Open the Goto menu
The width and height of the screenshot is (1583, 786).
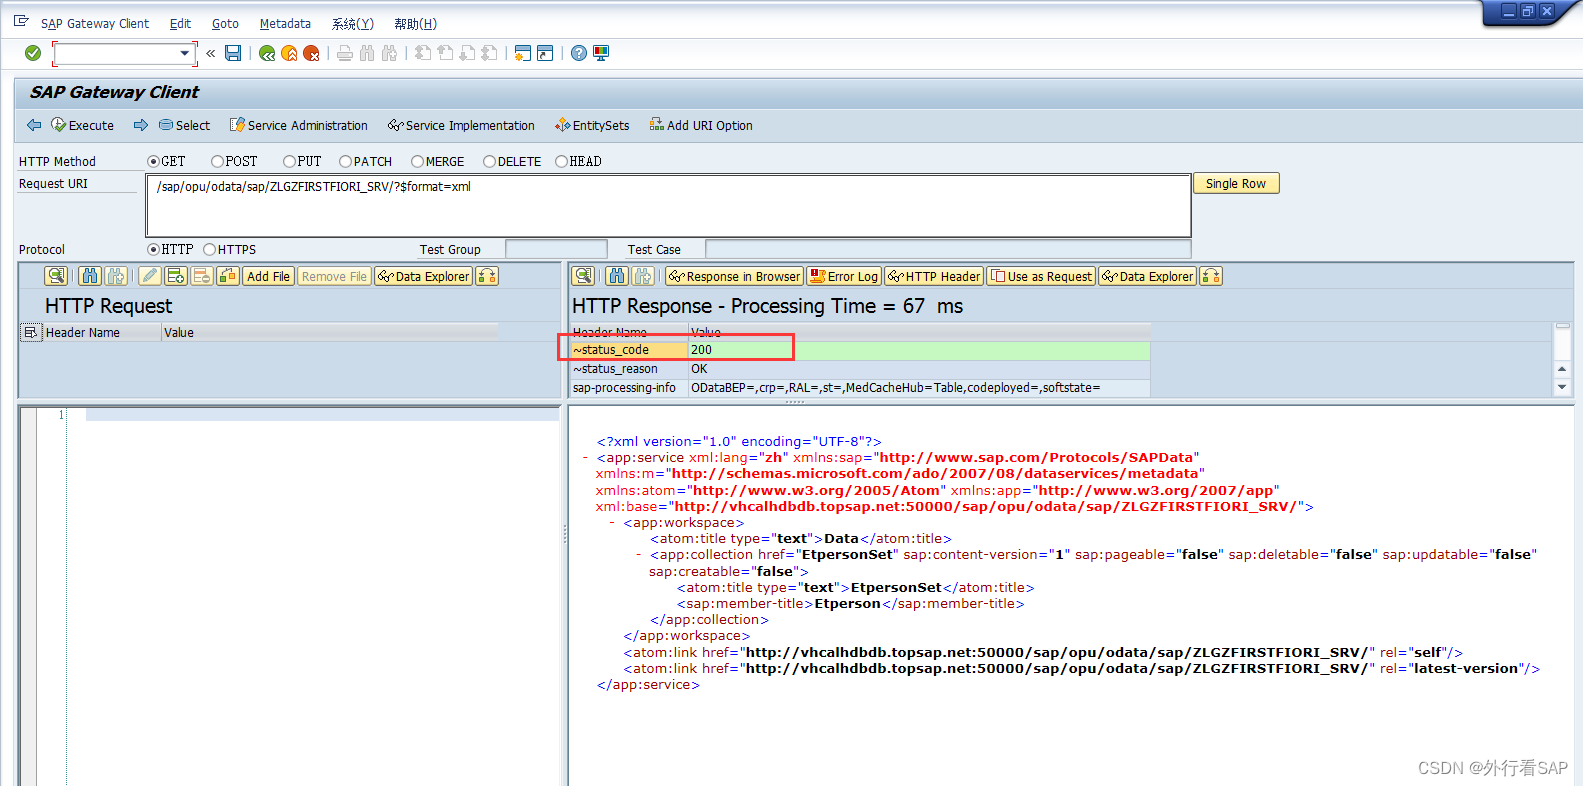[x=225, y=23]
